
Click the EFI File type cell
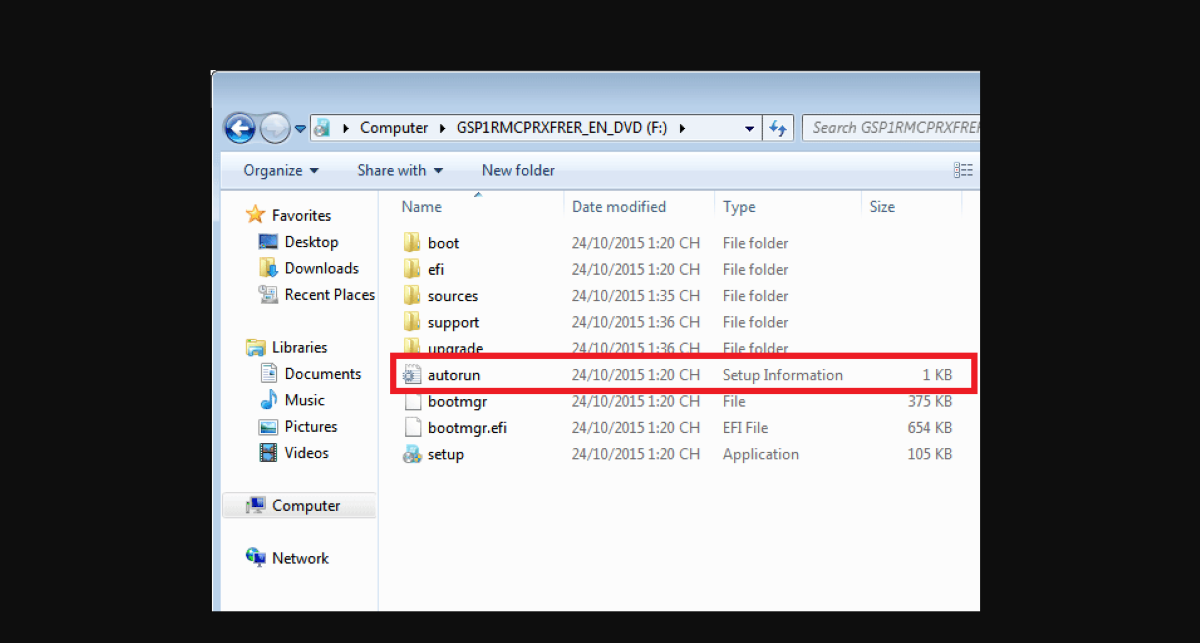(x=746, y=428)
